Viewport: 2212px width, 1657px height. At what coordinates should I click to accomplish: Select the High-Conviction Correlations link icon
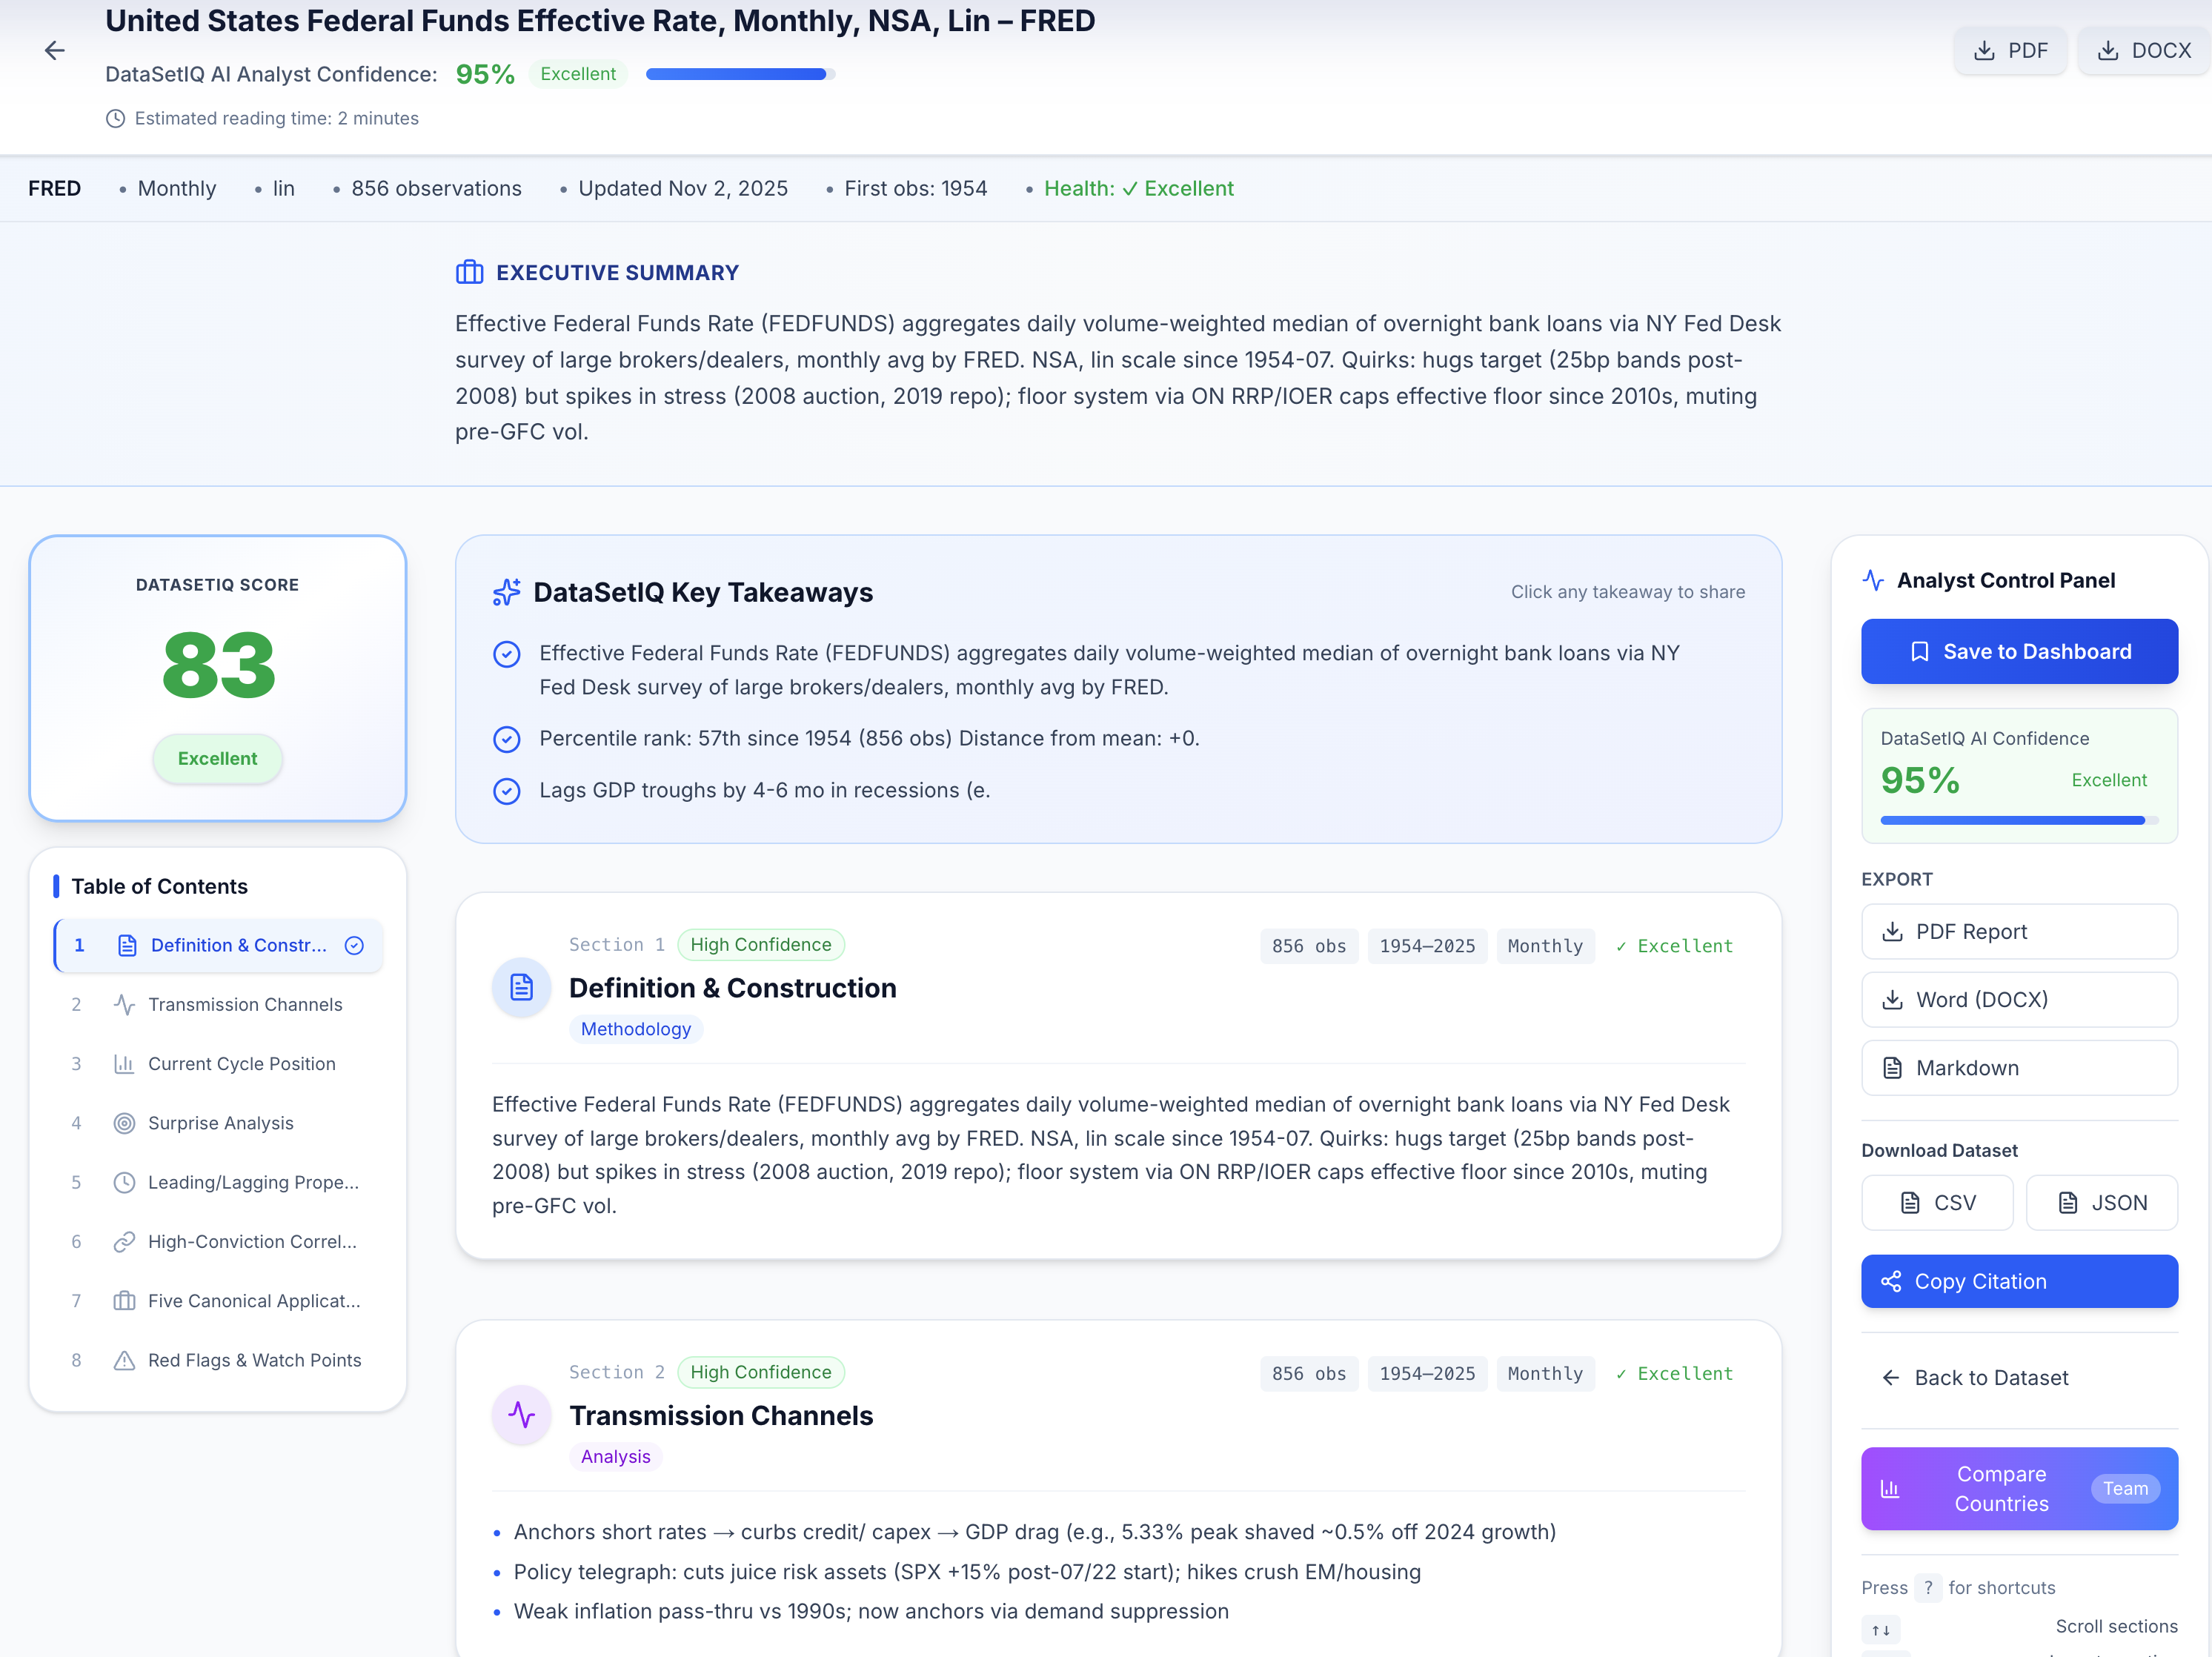tap(124, 1241)
